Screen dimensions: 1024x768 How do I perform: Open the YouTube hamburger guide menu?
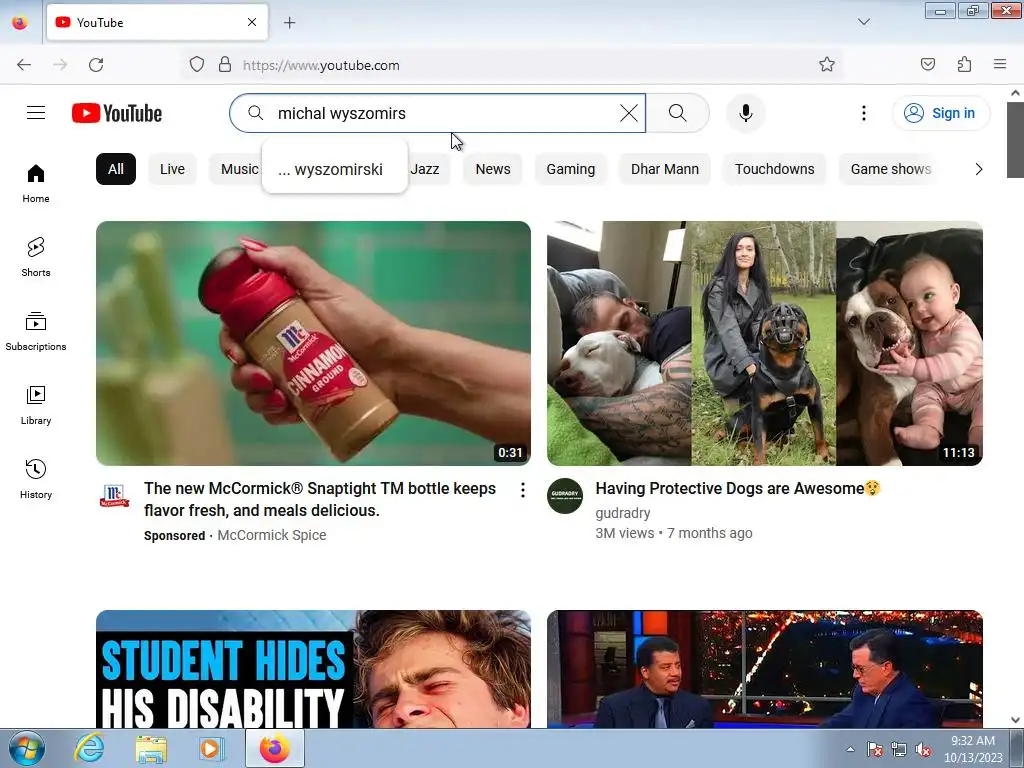[x=36, y=113]
